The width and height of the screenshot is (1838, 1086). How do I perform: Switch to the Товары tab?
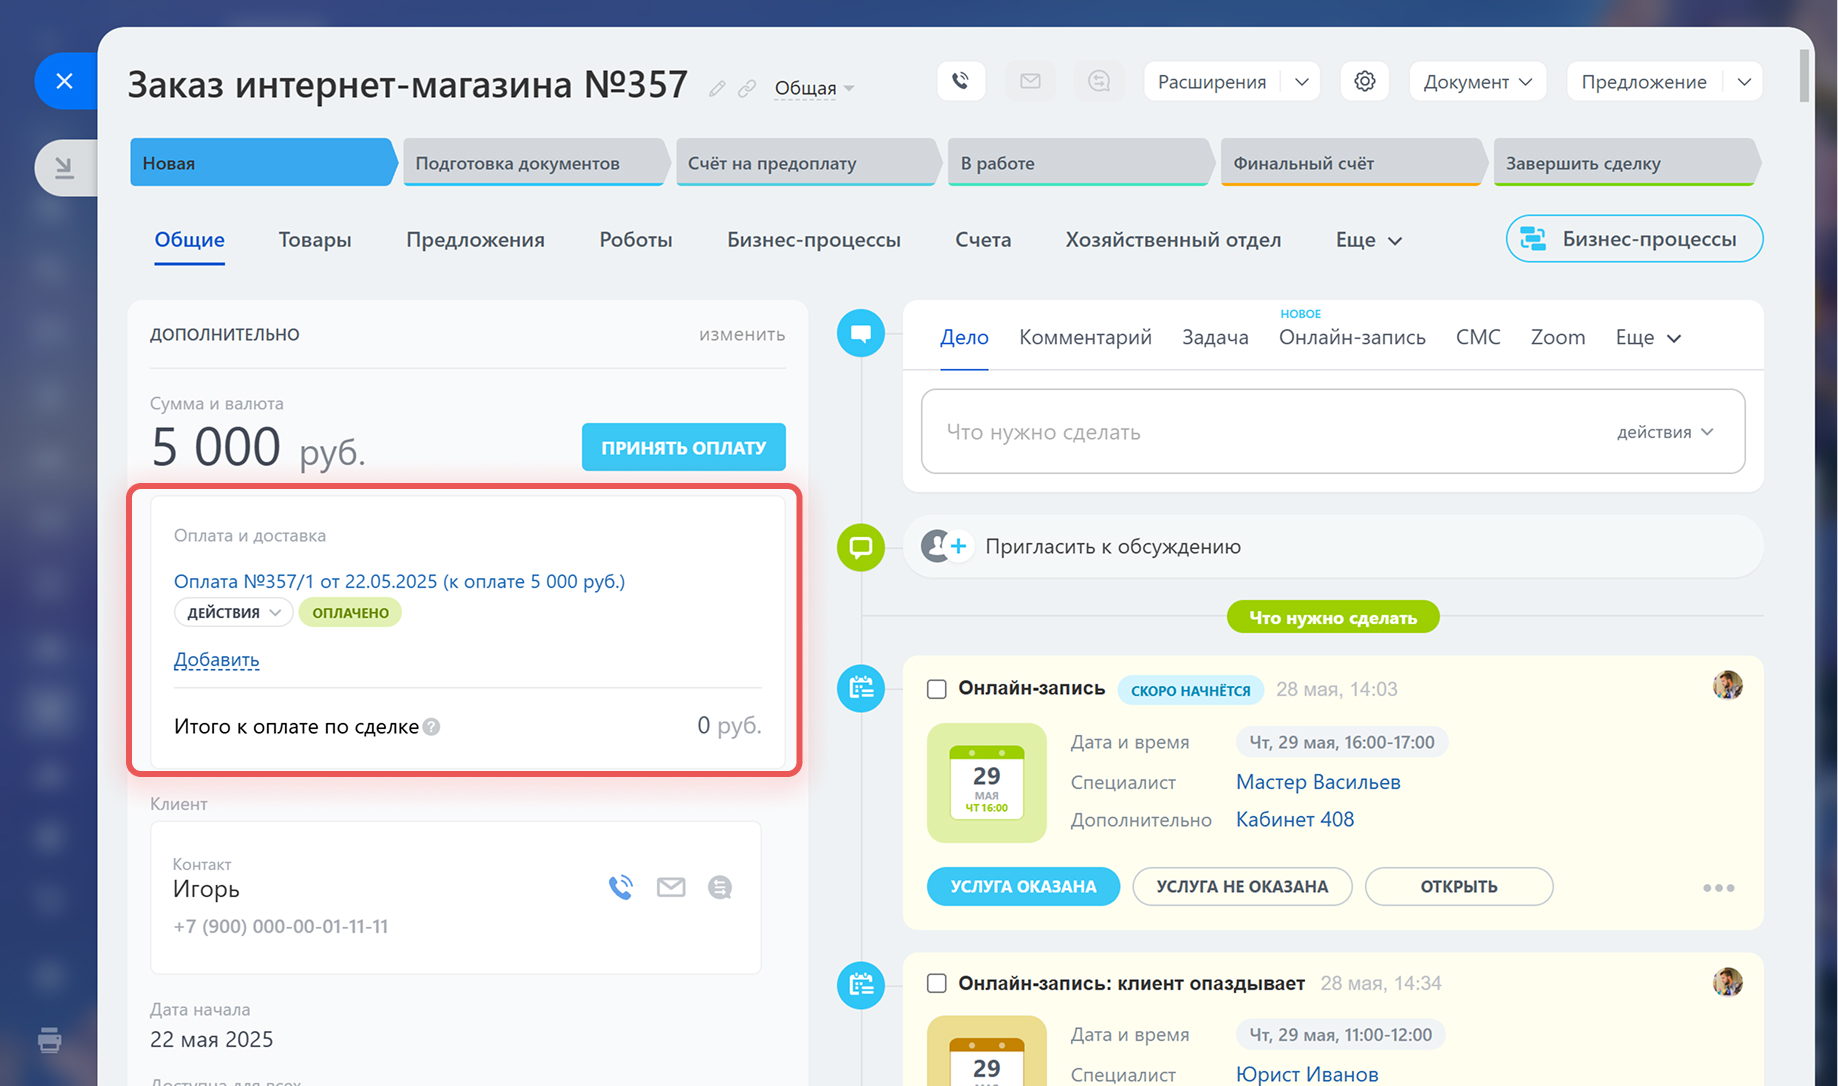(315, 240)
